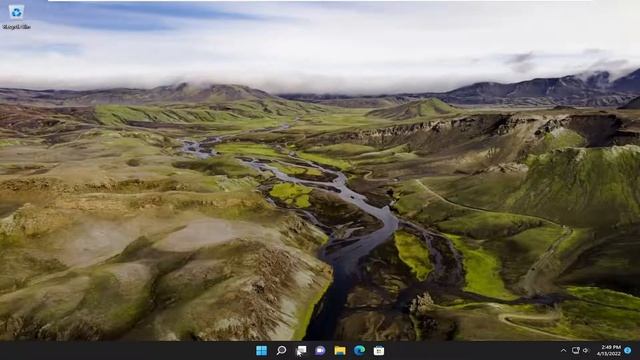Launch Teams Chat from taskbar
Viewport: 640px width, 360px height.
(x=320, y=351)
